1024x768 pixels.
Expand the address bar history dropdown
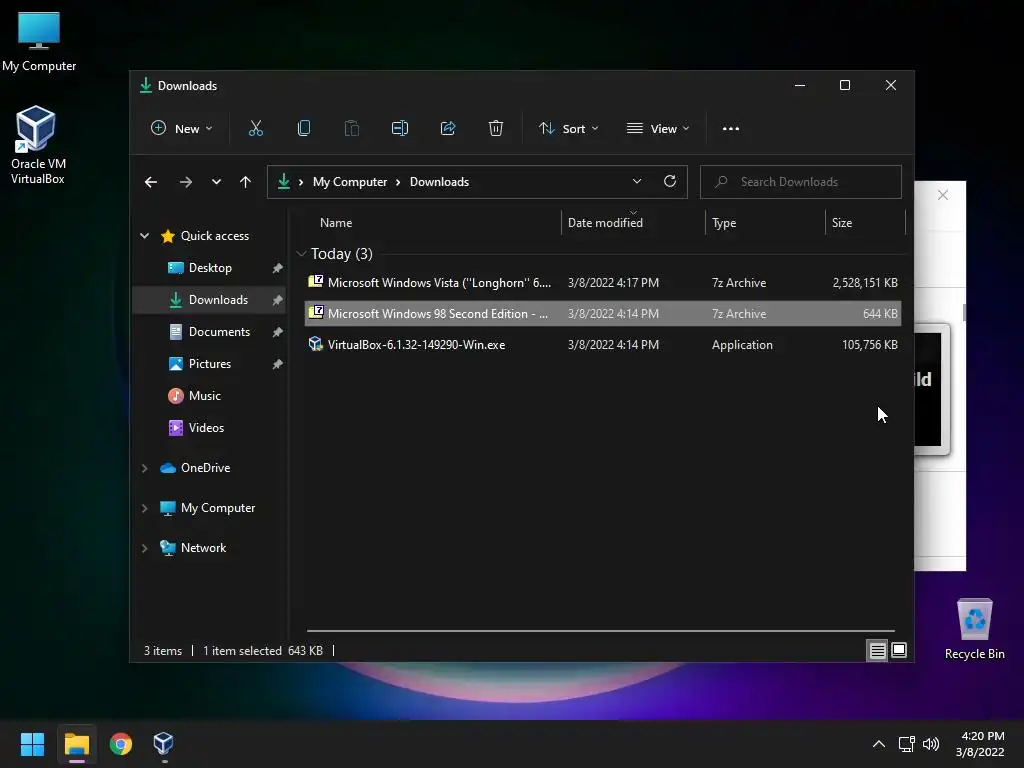(x=637, y=182)
